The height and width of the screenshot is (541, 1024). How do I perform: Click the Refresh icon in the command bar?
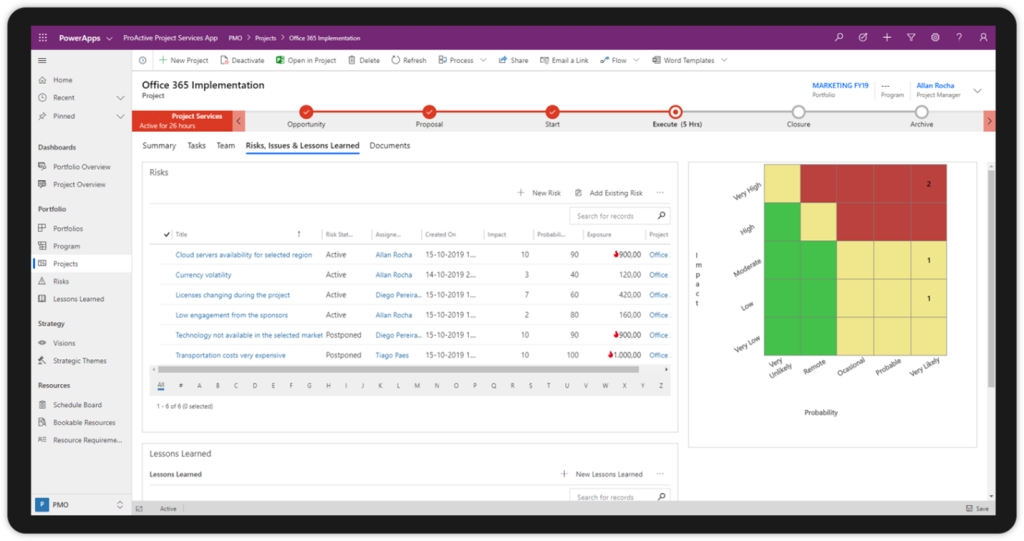396,60
